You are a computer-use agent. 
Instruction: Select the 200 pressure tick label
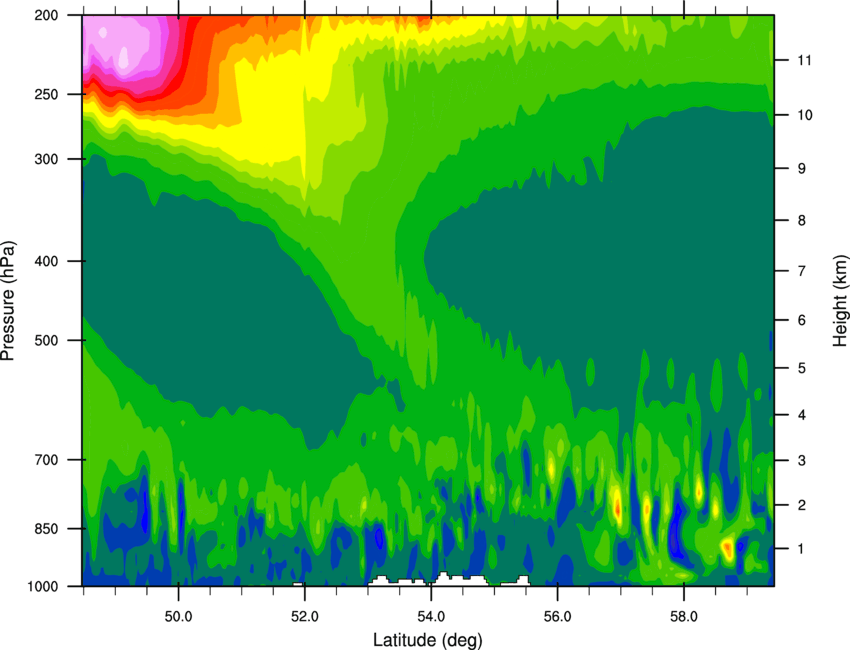46,15
